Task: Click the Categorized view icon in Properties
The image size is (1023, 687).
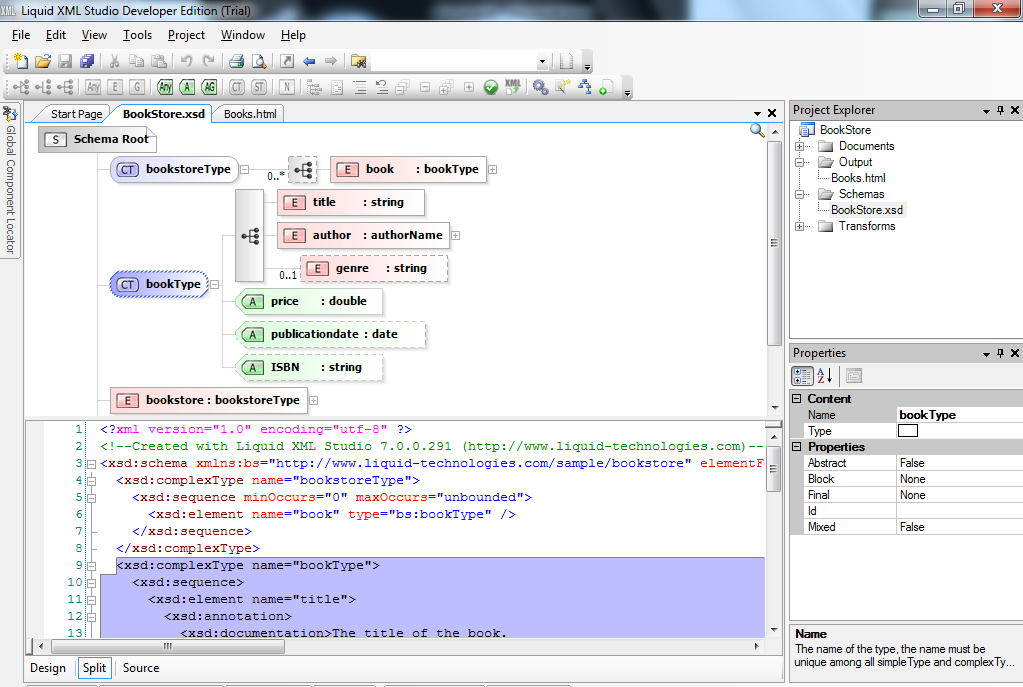Action: (802, 376)
